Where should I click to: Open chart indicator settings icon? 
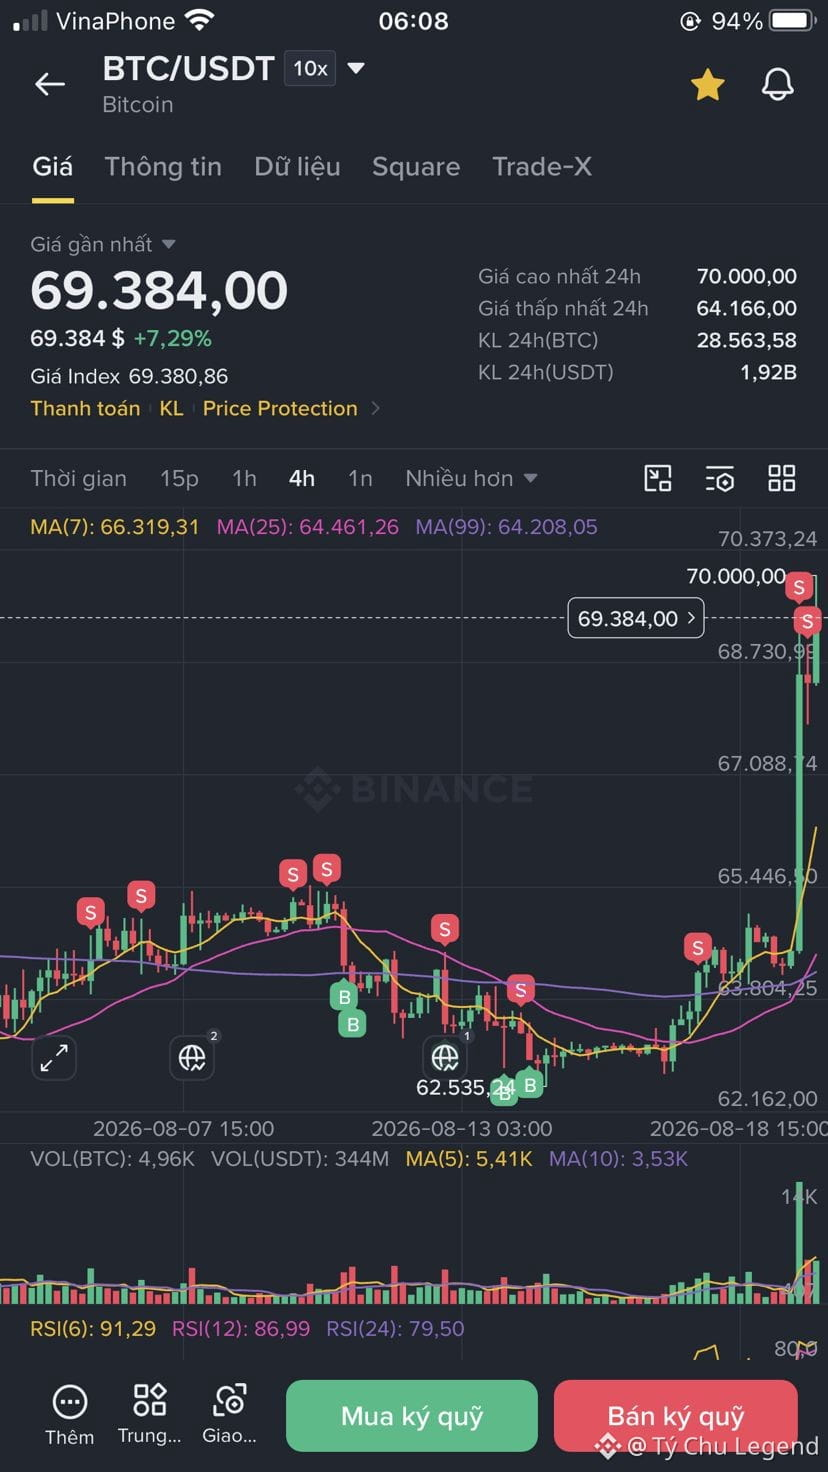(720, 478)
